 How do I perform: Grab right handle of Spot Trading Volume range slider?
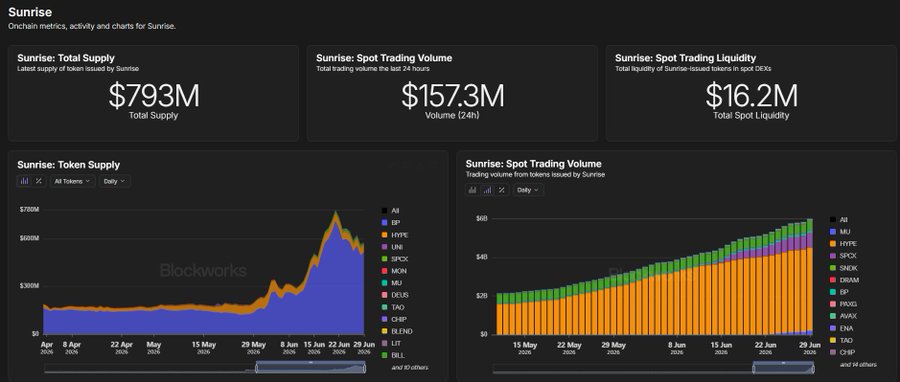click(812, 368)
